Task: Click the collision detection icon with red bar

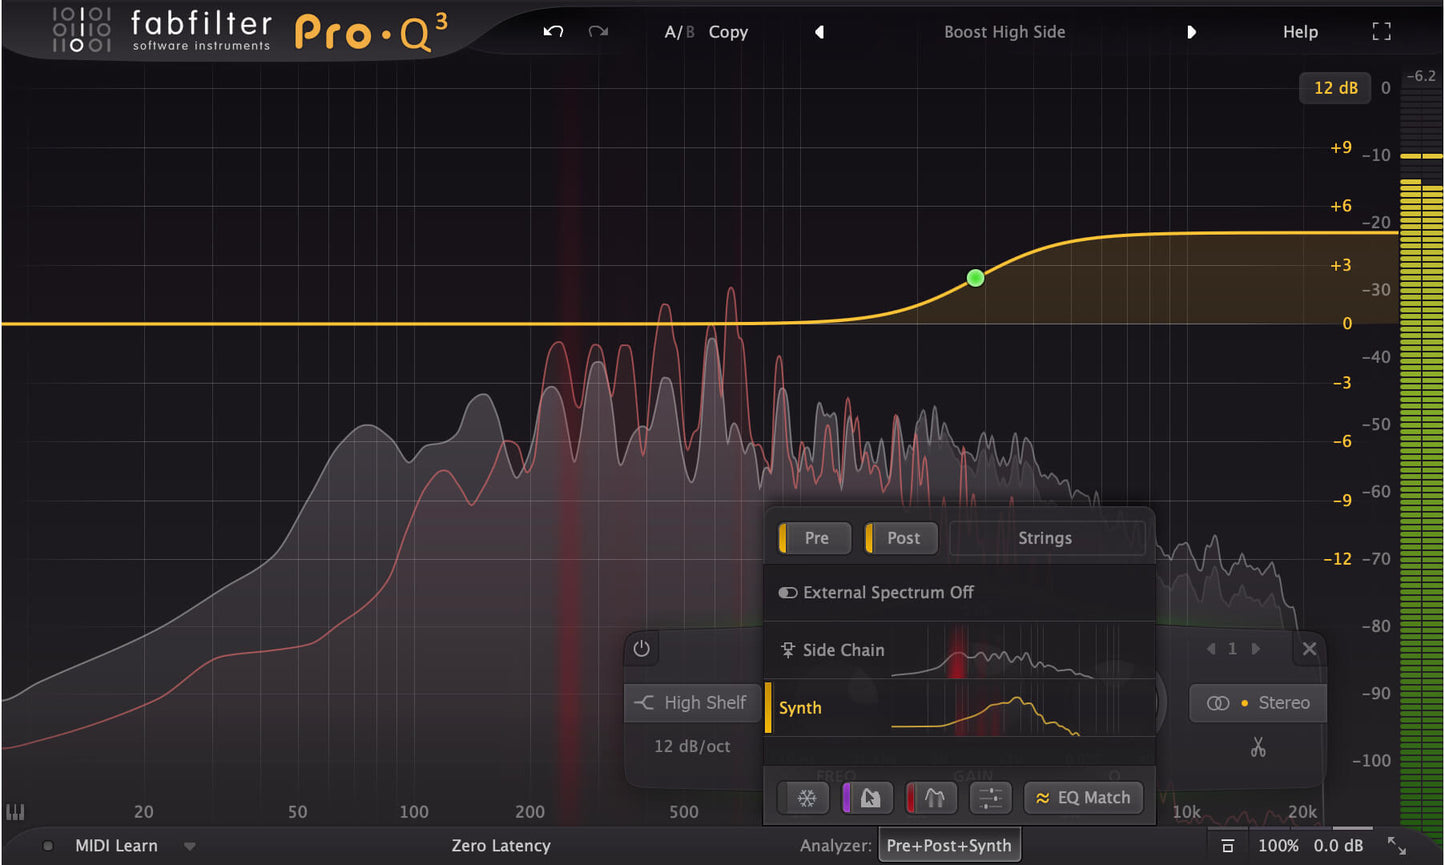Action: coord(932,798)
